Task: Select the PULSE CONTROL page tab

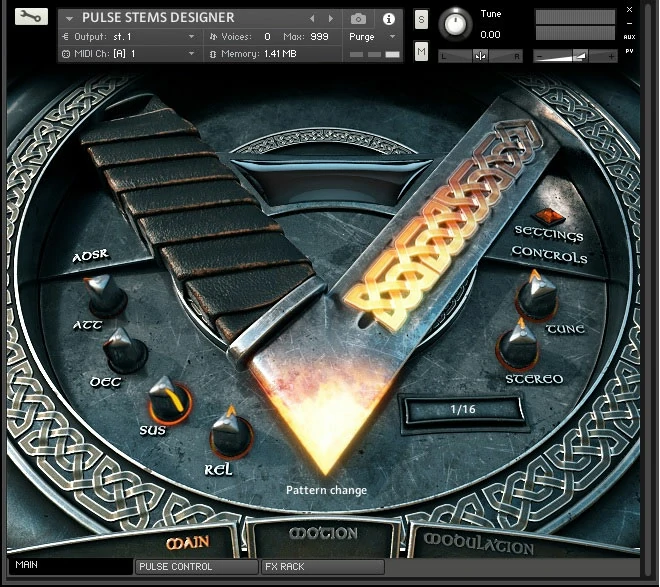Action: coord(196,566)
